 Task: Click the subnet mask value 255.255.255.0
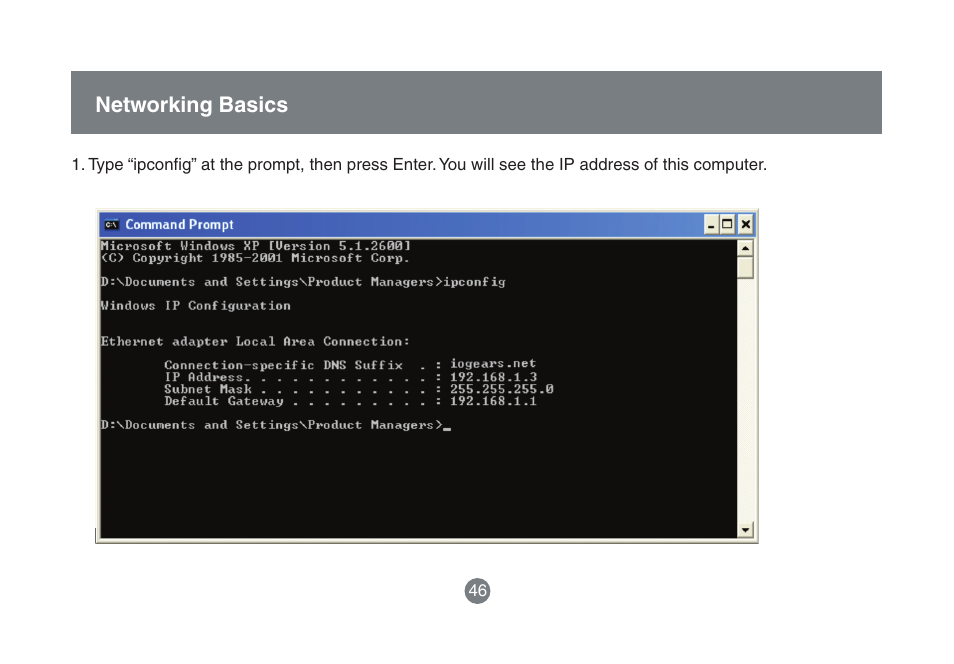[x=501, y=389]
